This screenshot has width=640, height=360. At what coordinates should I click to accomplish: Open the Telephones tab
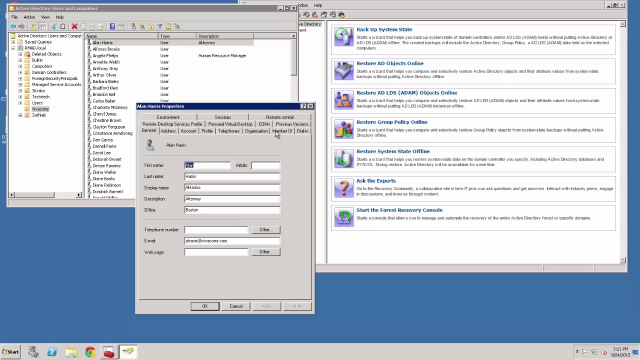click(229, 131)
